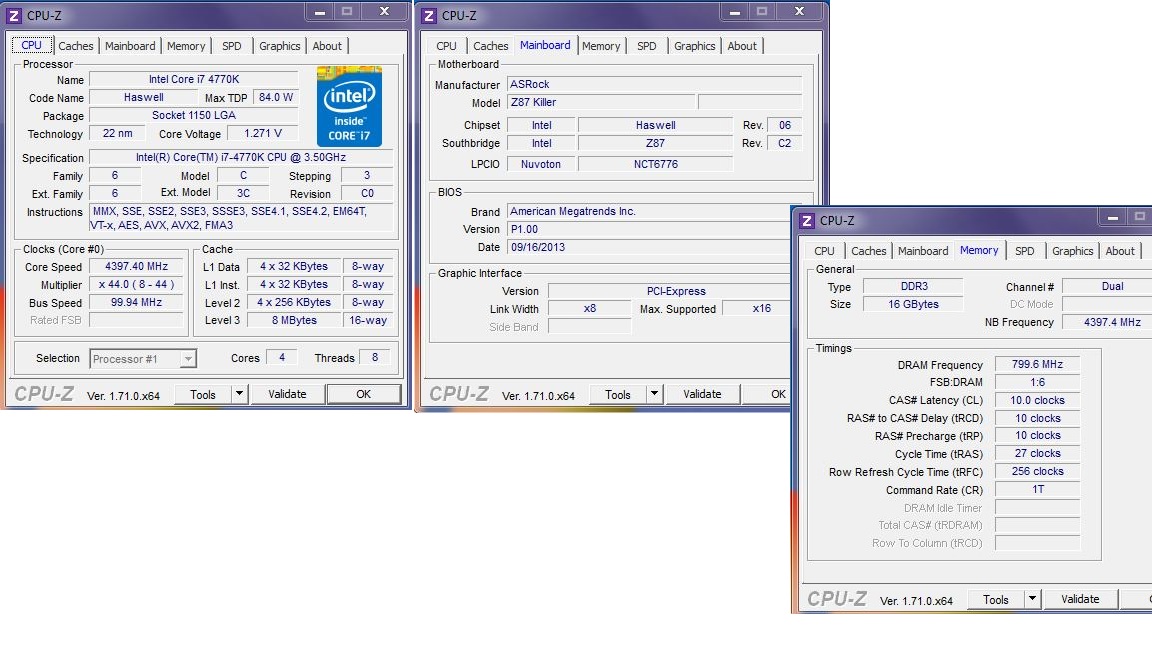The height and width of the screenshot is (648, 1152).
Task: Click the manufacturer value ASRock
Action: (x=654, y=84)
